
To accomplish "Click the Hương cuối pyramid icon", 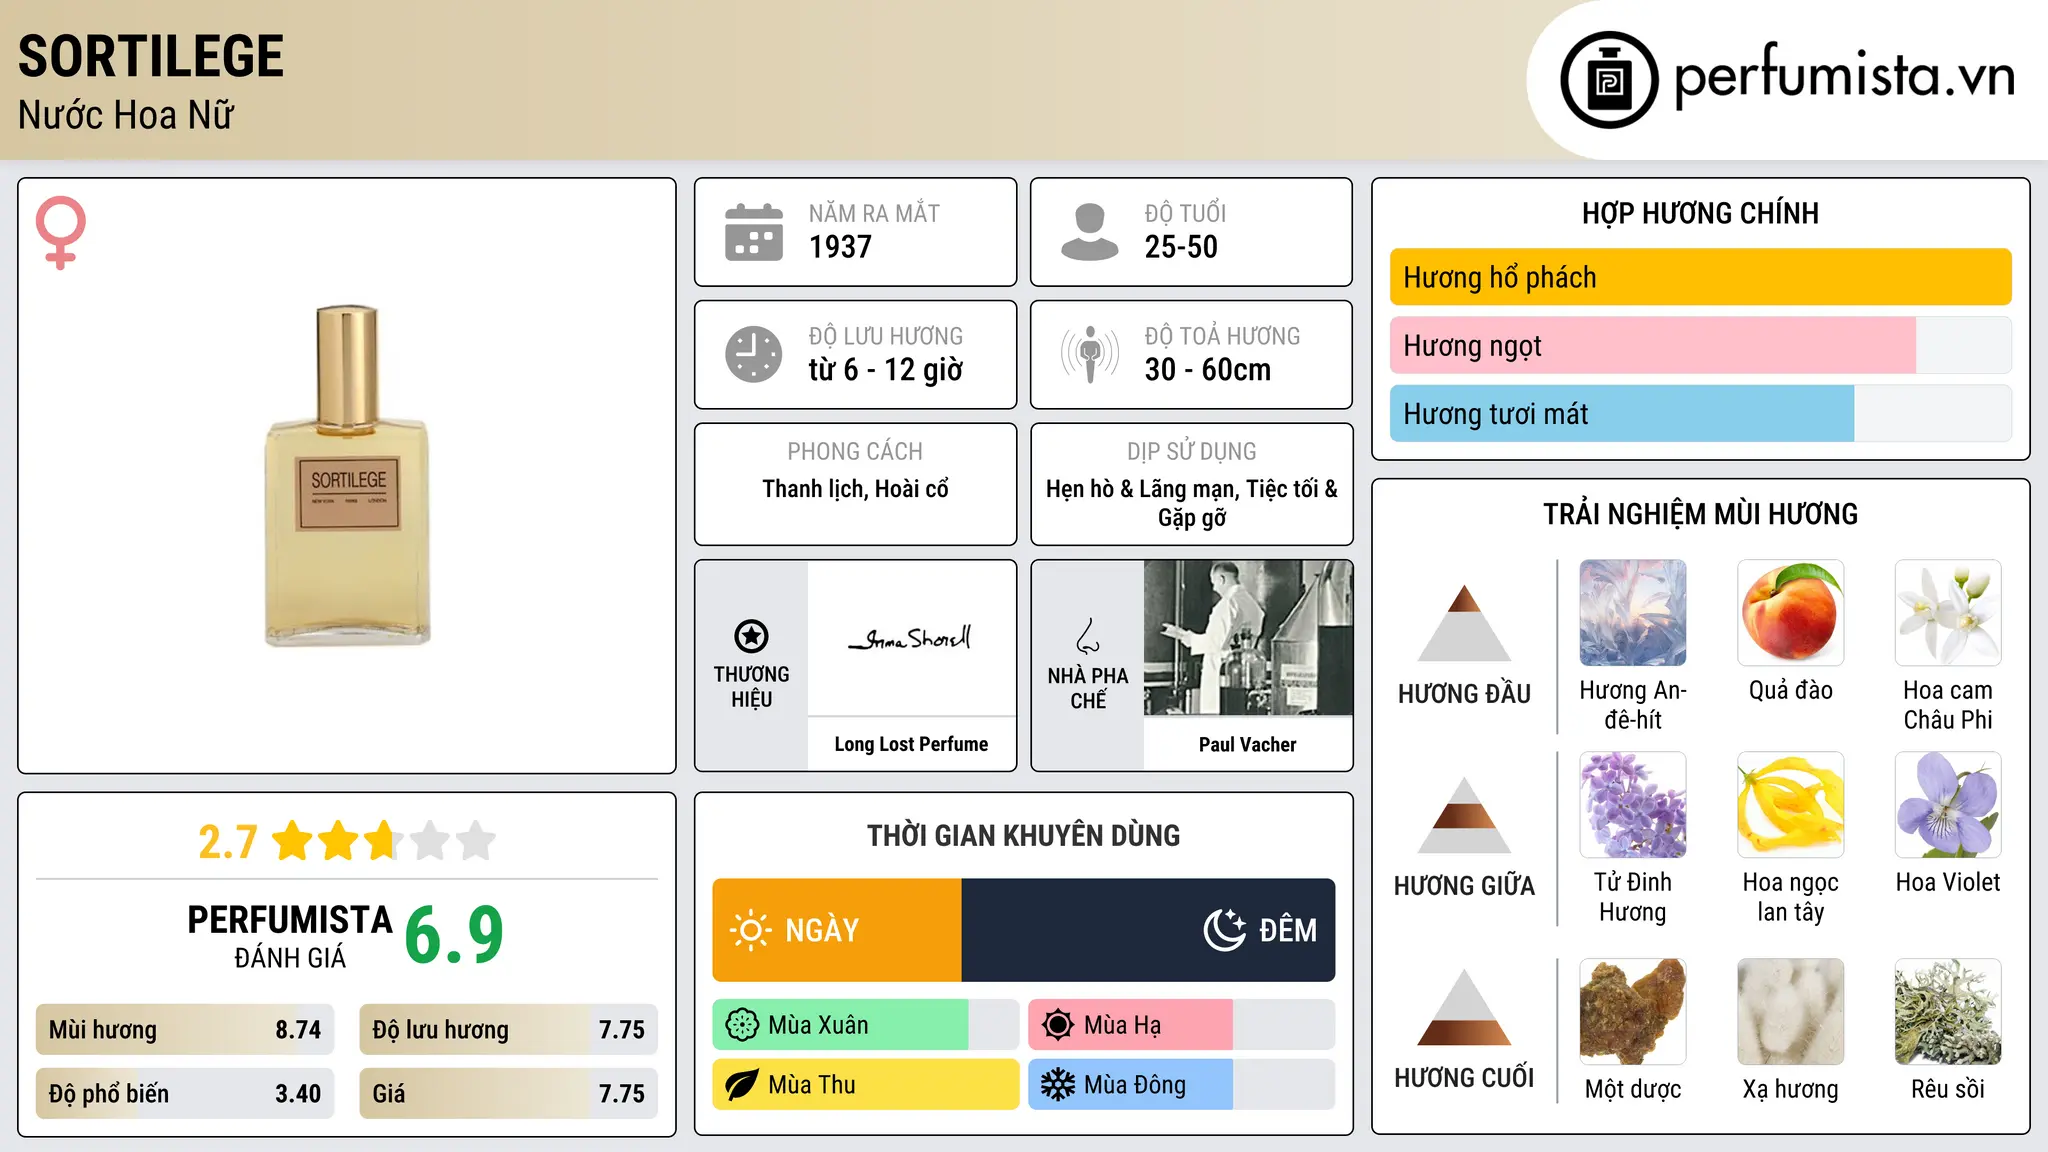I will click(1464, 1007).
